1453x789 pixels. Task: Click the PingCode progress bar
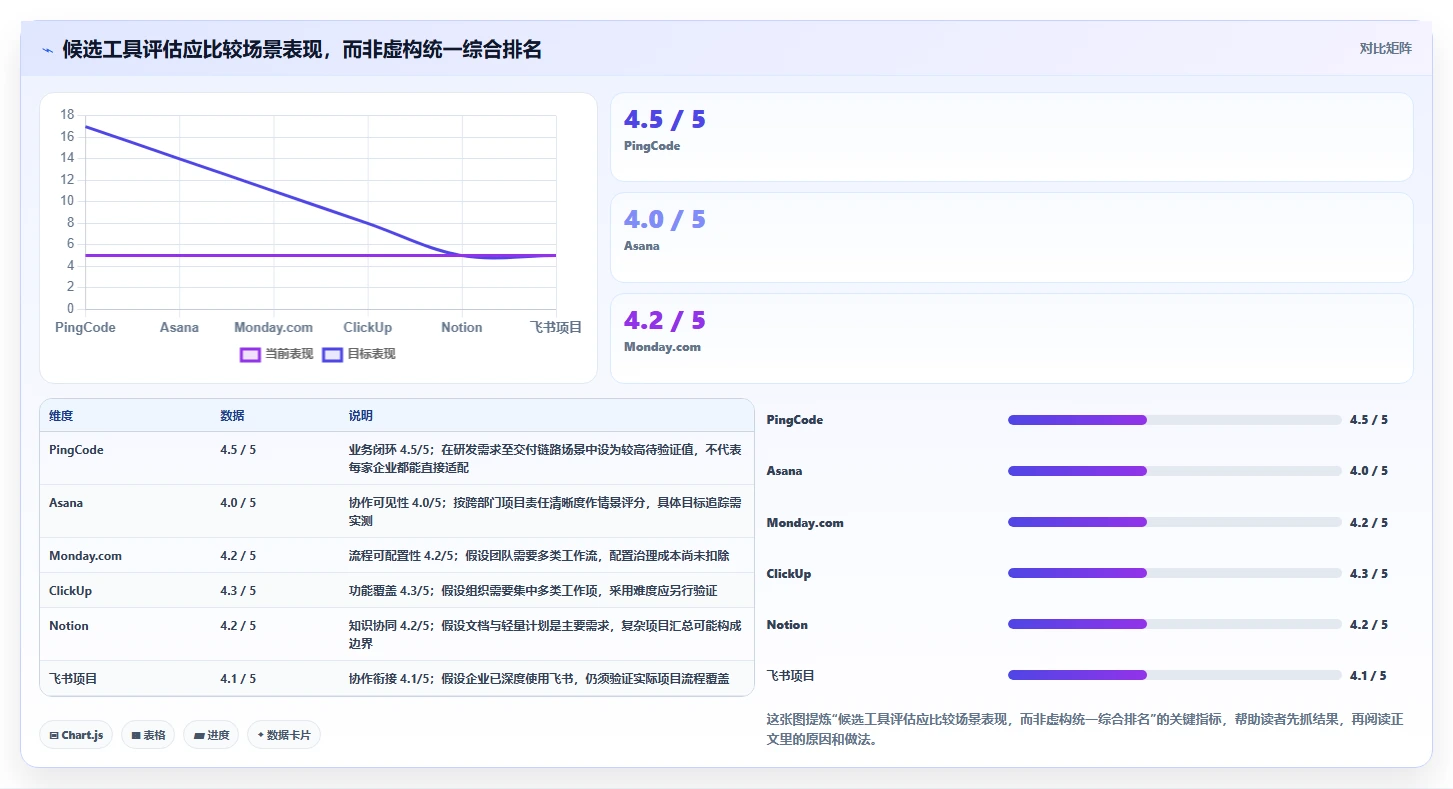pos(1174,420)
